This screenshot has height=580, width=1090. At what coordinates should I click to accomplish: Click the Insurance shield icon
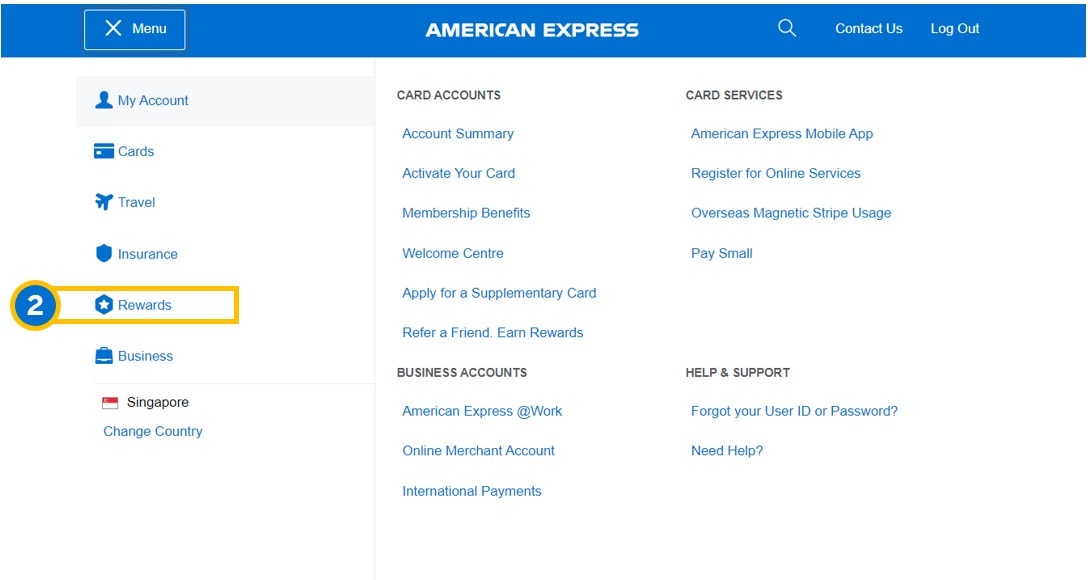tap(103, 254)
